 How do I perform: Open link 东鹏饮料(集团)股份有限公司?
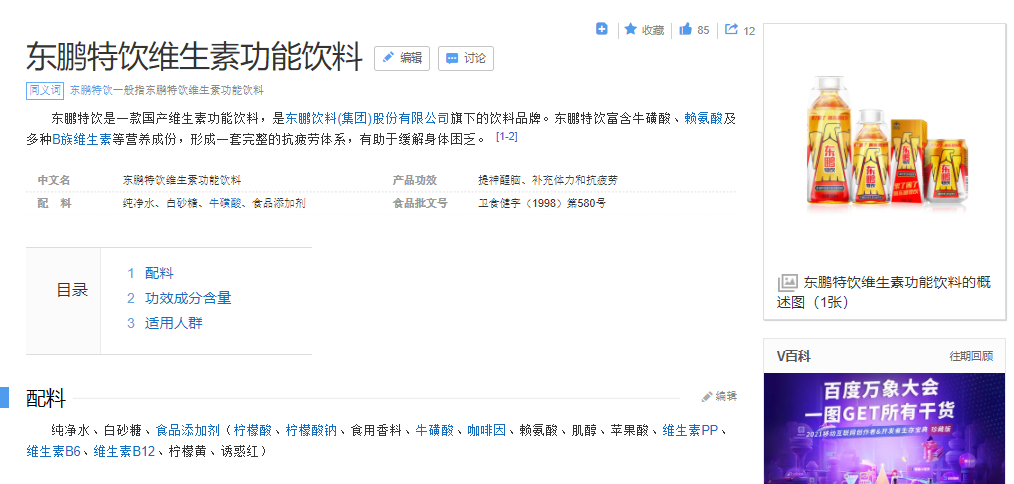pos(367,118)
